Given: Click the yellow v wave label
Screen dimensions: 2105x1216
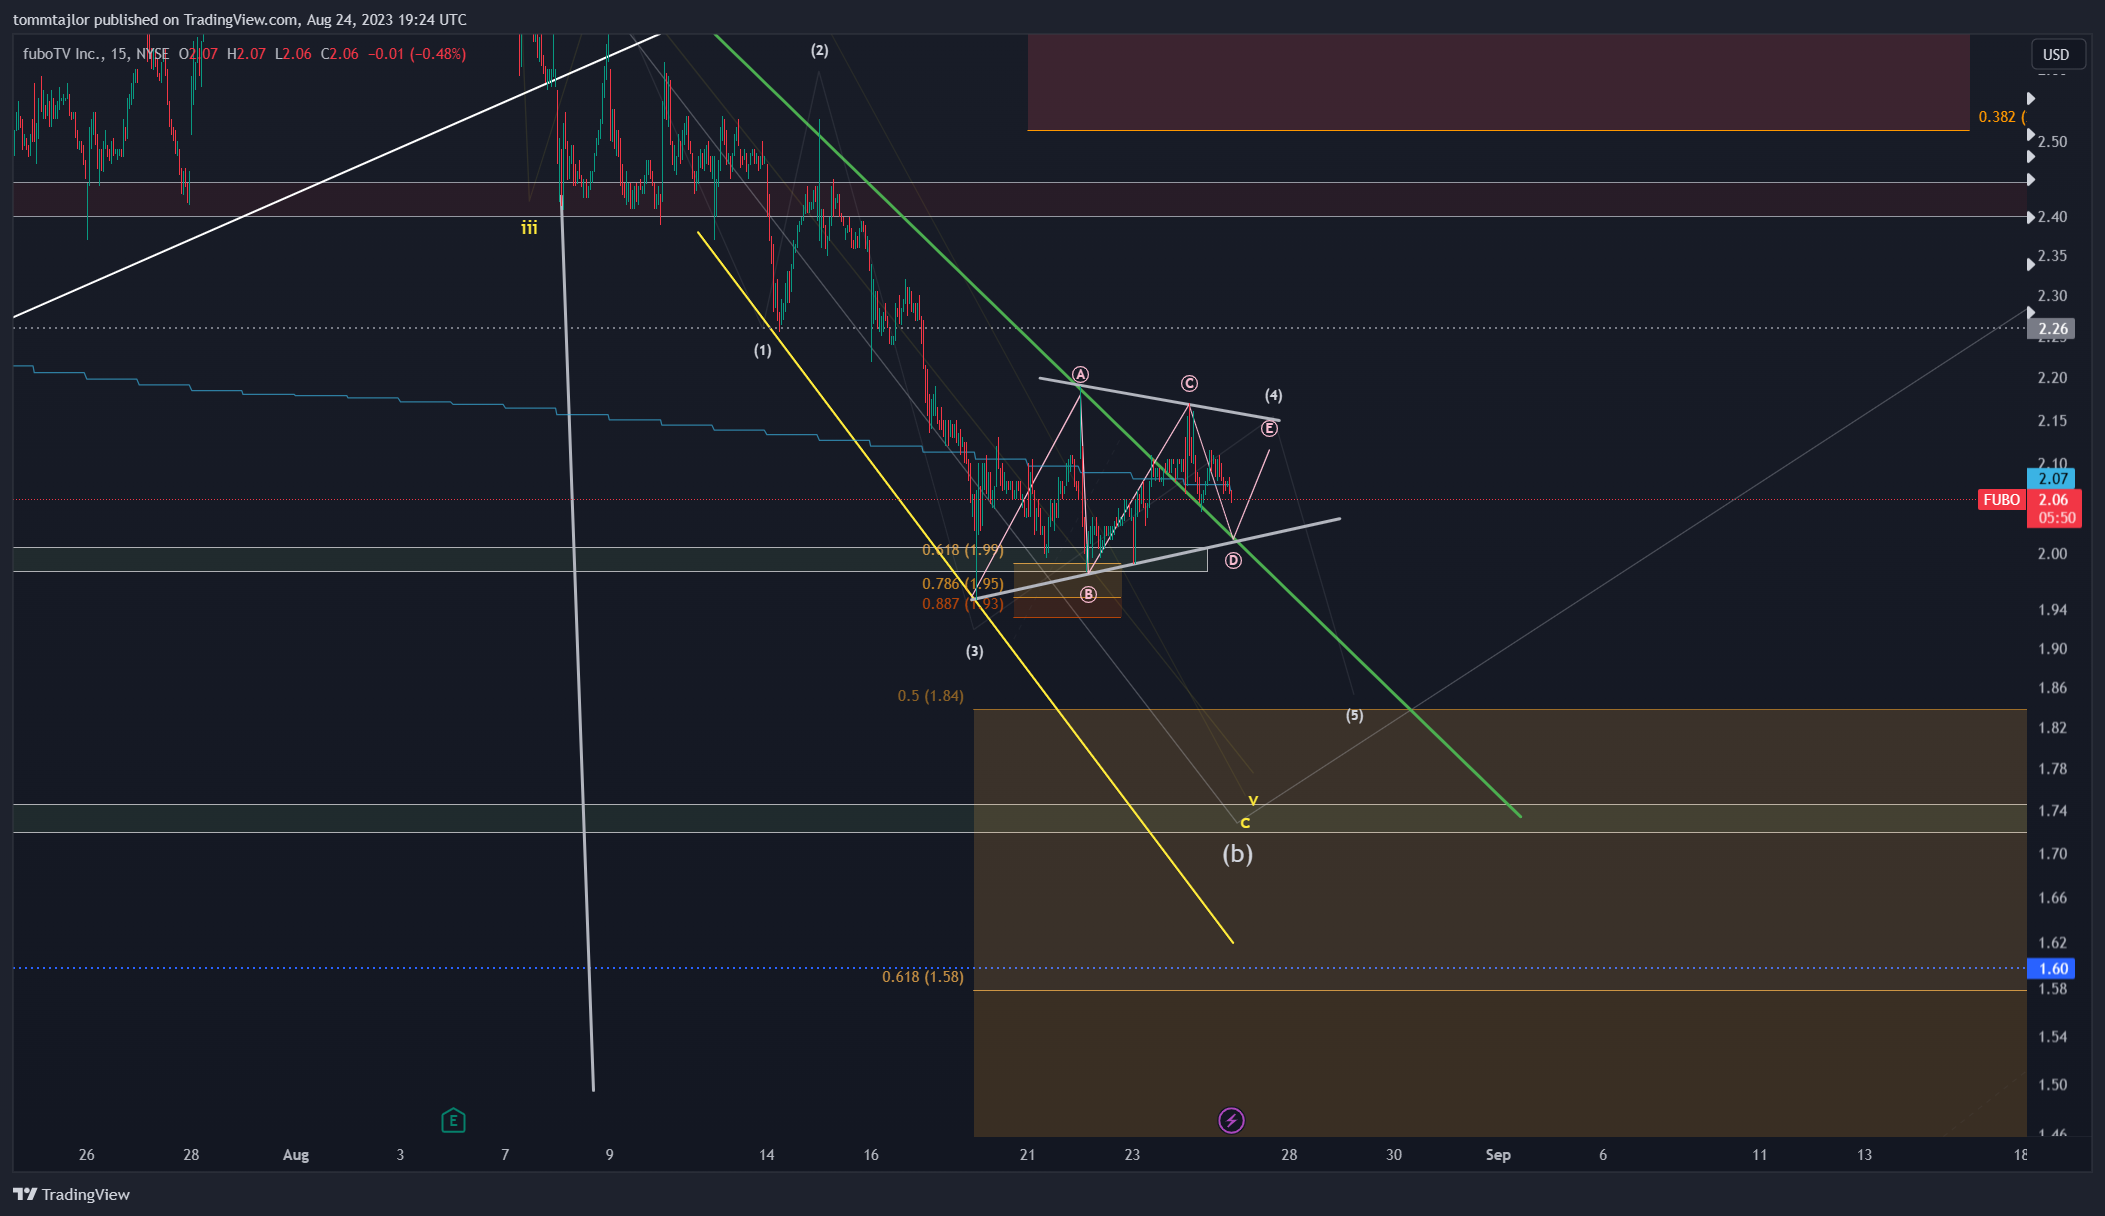Looking at the screenshot, I should (1253, 800).
